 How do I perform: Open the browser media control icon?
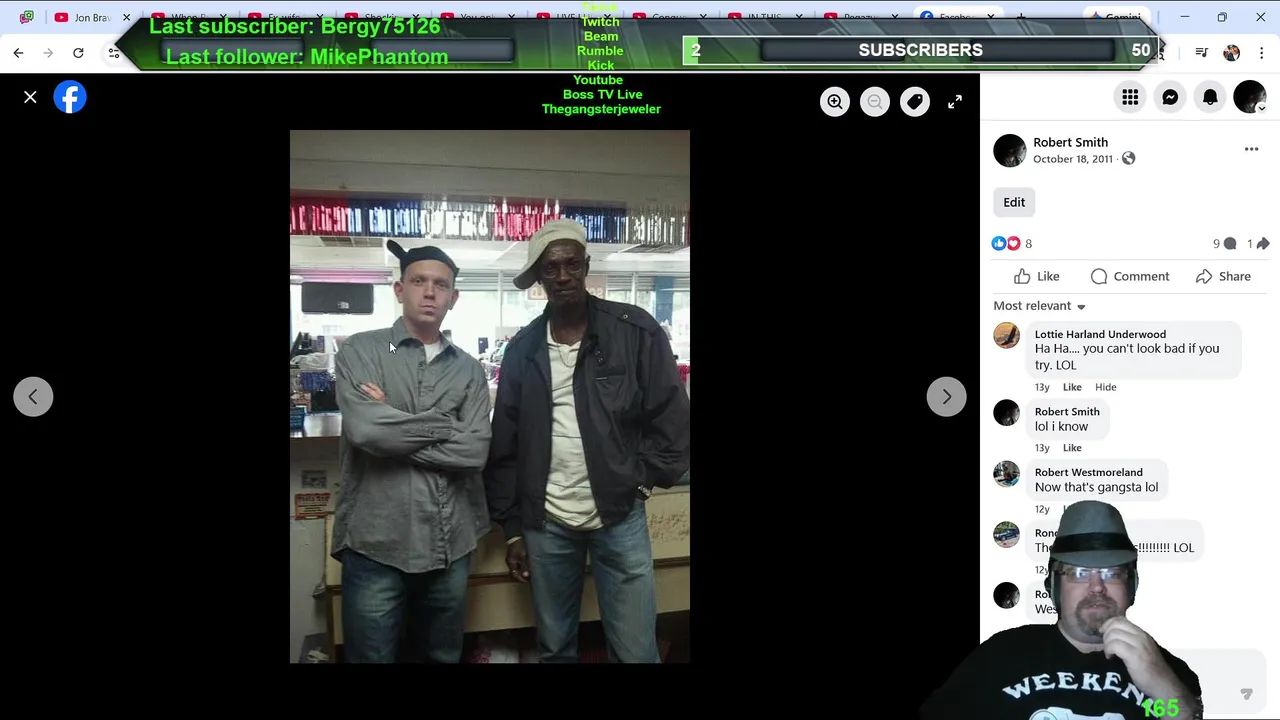[x=1202, y=52]
